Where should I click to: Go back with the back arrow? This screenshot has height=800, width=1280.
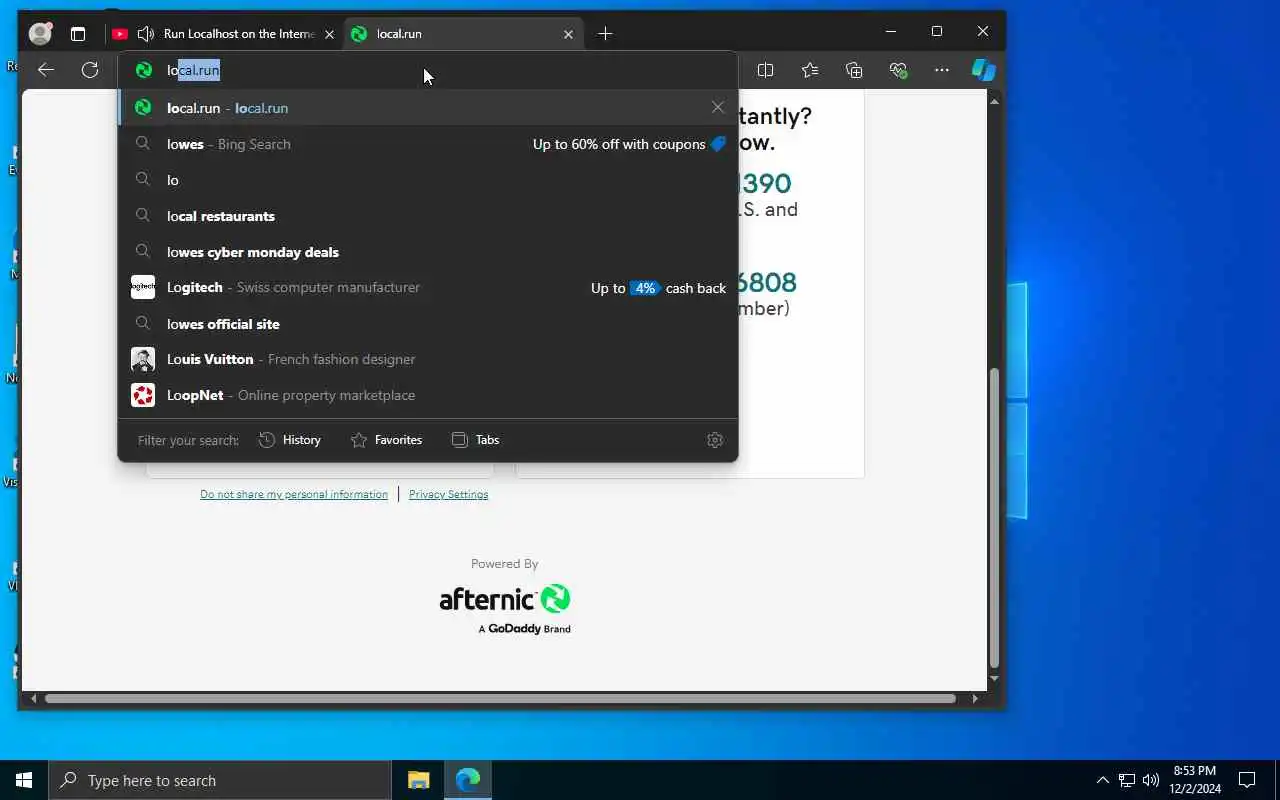pyautogui.click(x=45, y=70)
